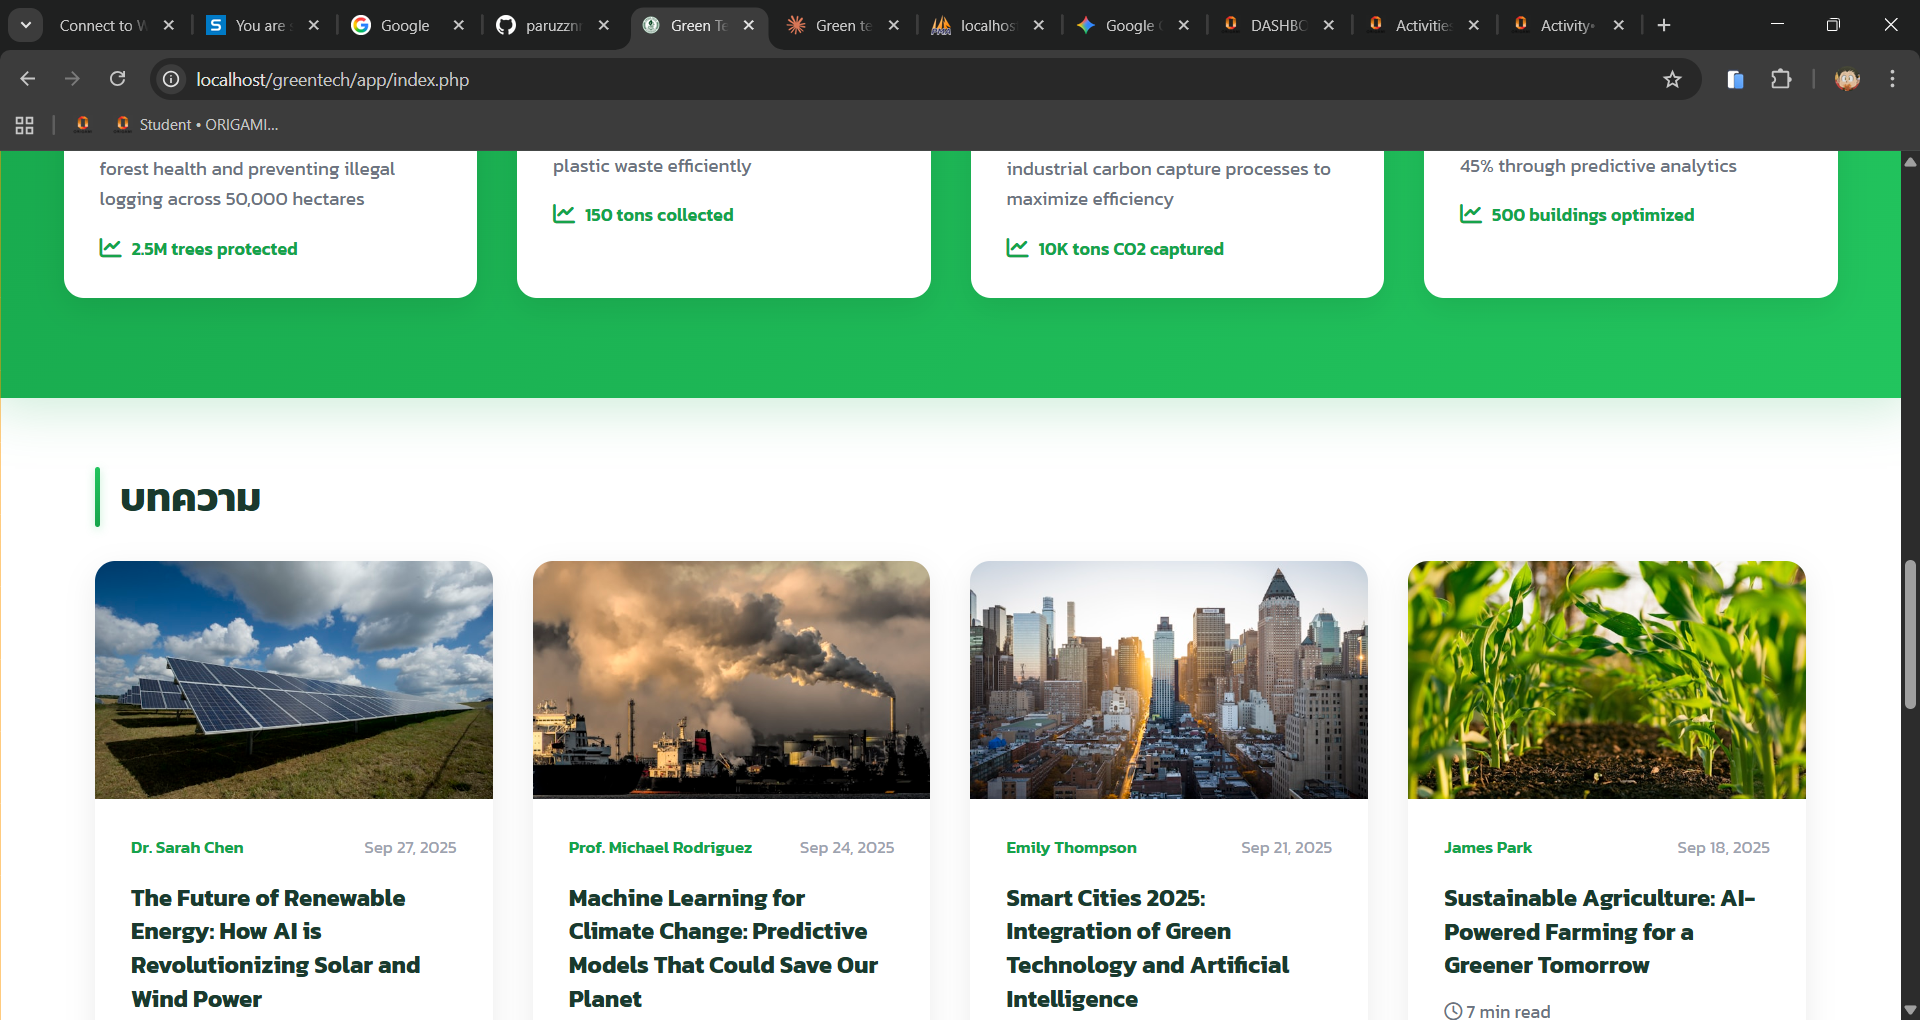The width and height of the screenshot is (1920, 1020).
Task: Open the Chrome three-dot menu
Action: pos(1892,79)
